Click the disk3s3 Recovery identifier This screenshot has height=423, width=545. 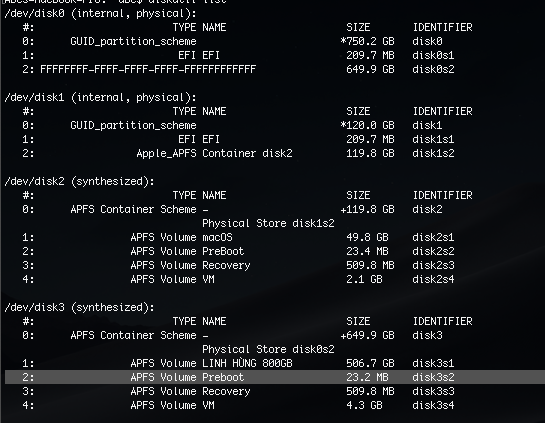tap(433, 391)
